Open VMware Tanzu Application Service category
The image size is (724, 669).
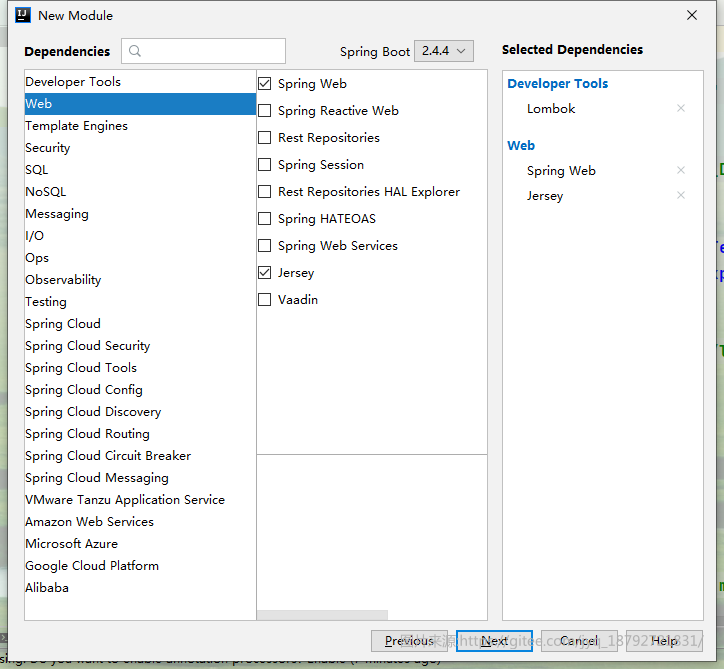click(x=140, y=500)
